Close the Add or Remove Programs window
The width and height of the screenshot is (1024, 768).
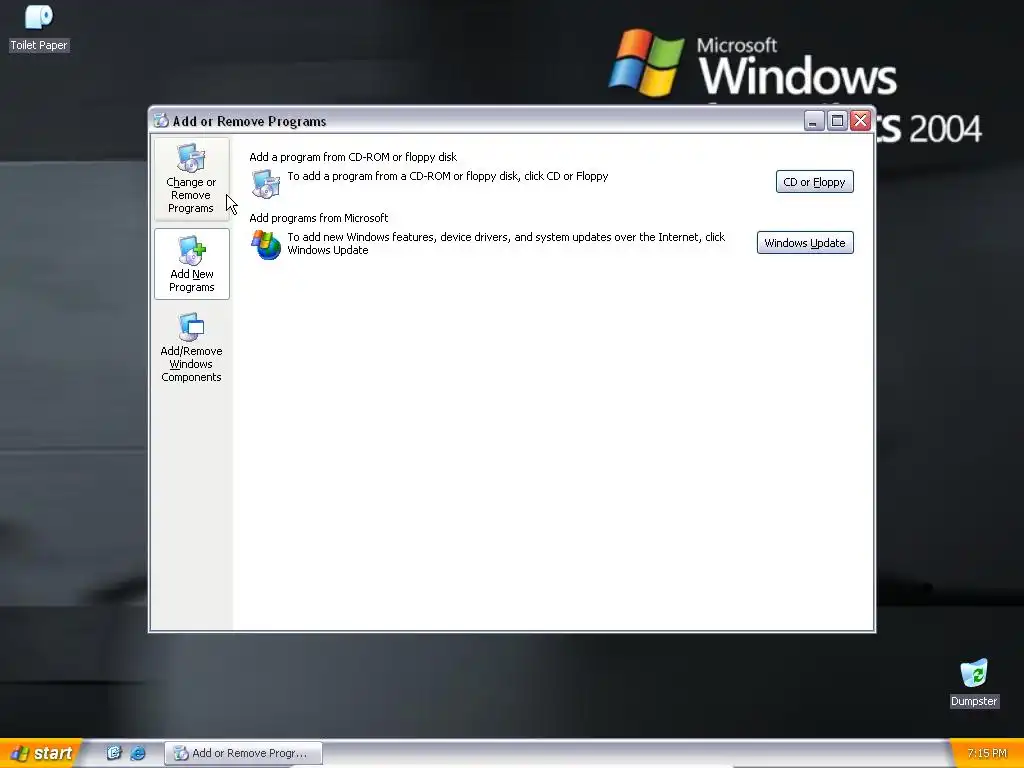pos(861,121)
